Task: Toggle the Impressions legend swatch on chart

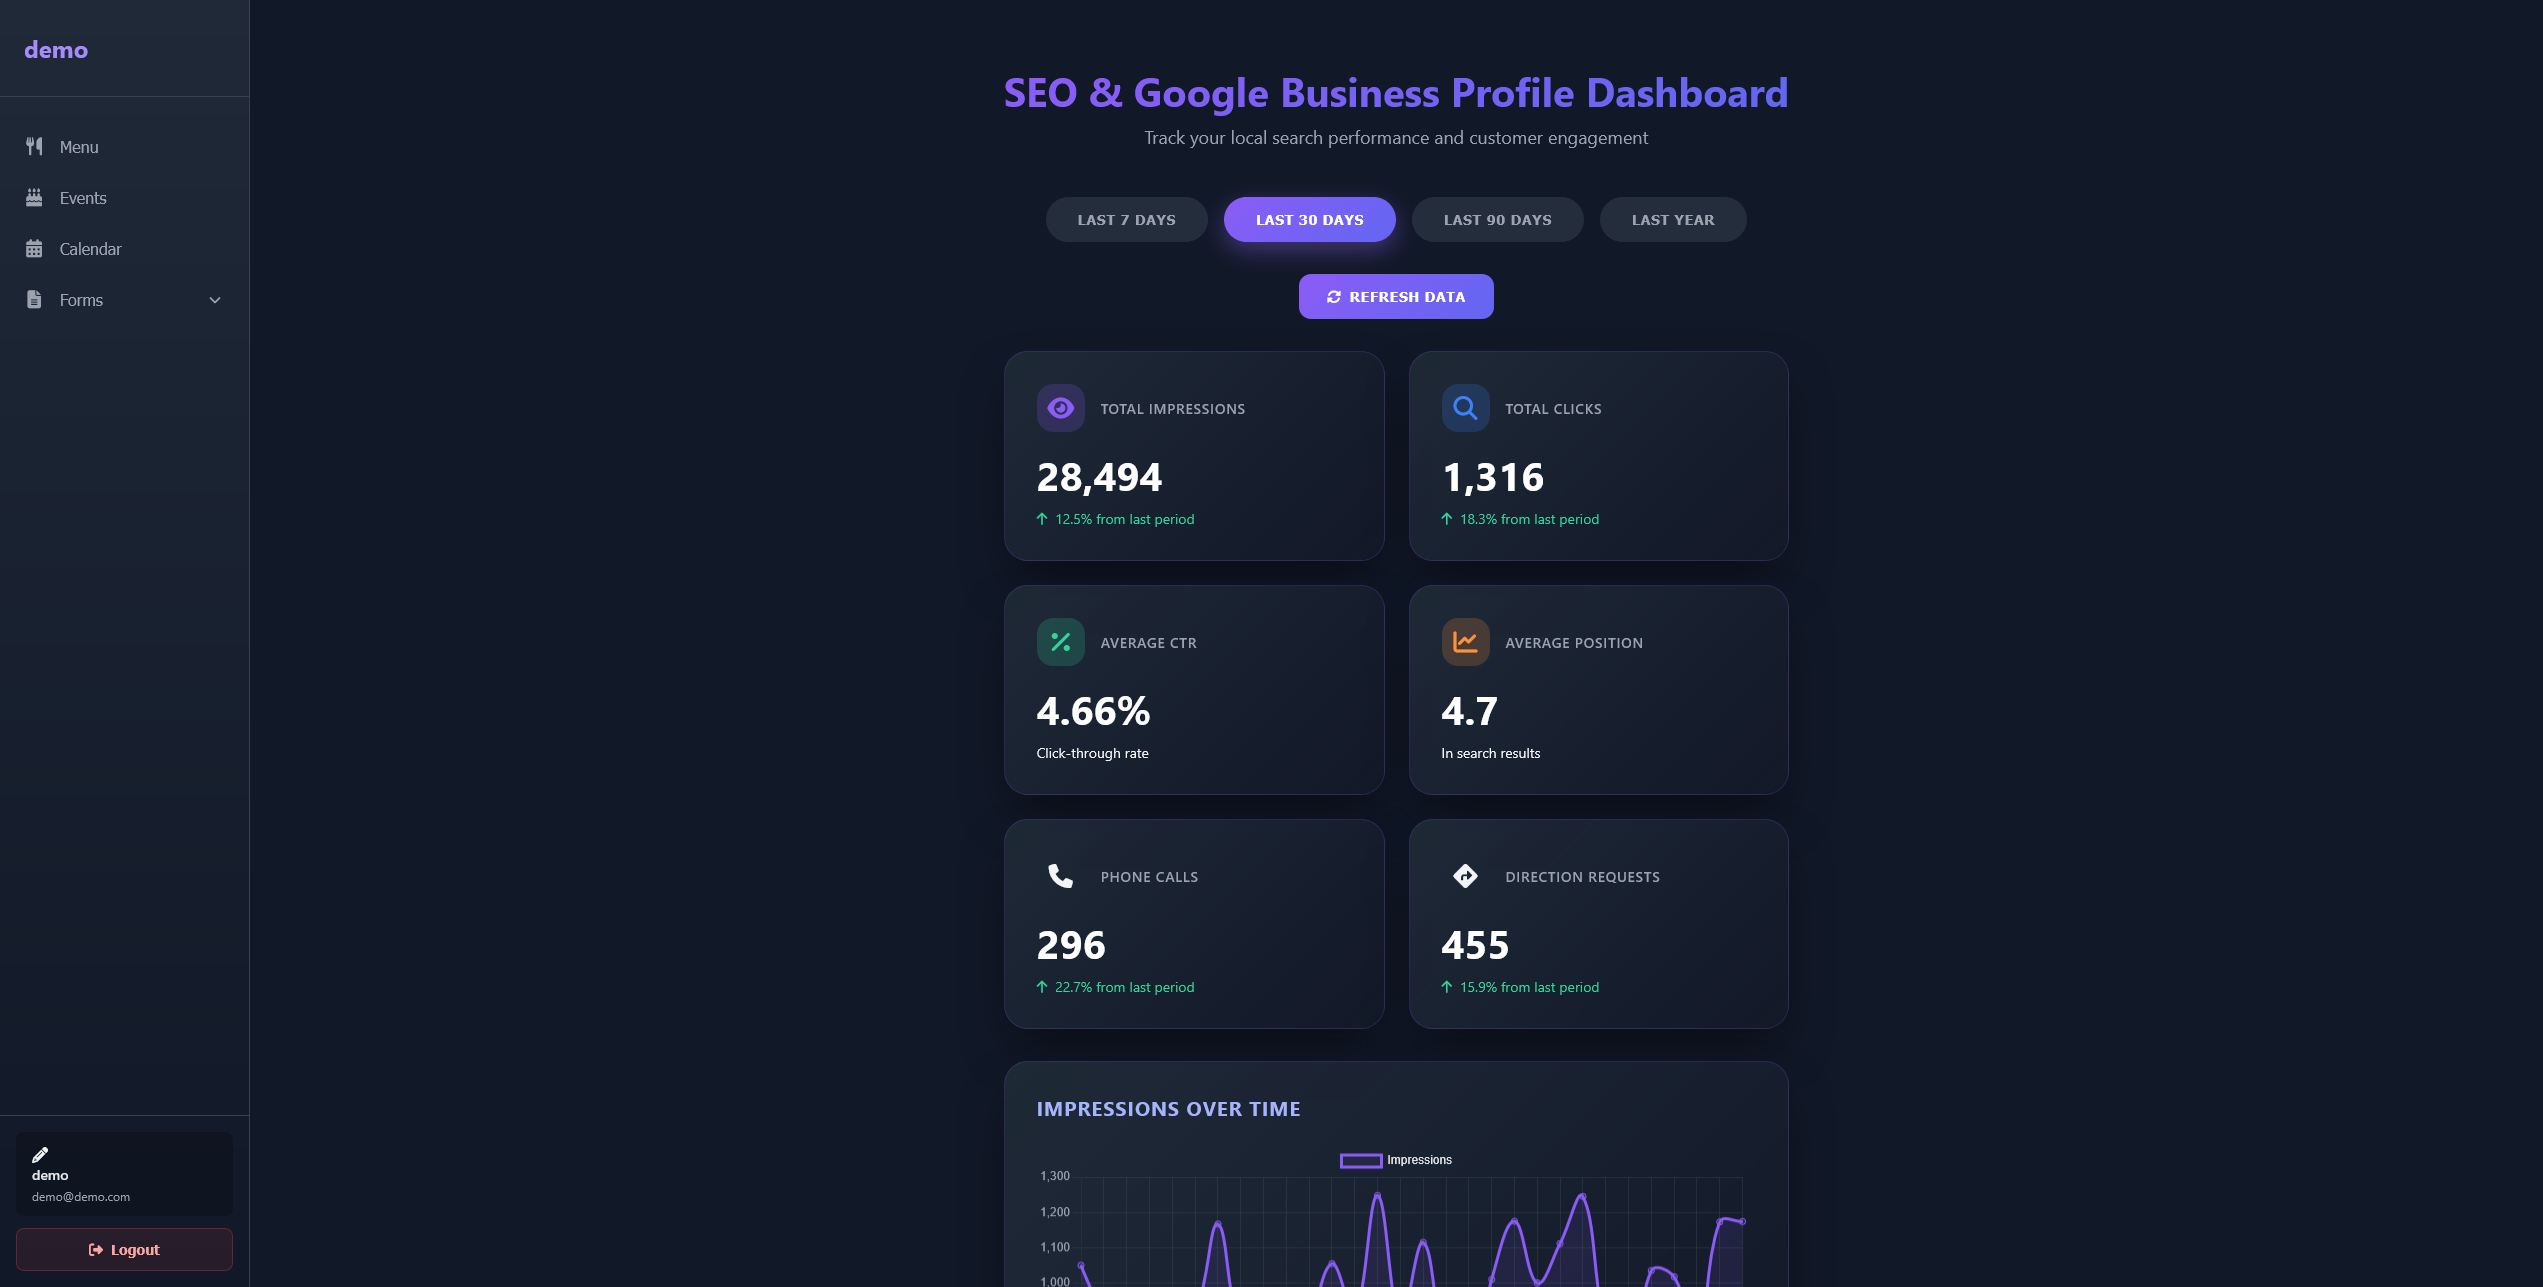Action: (1360, 1160)
